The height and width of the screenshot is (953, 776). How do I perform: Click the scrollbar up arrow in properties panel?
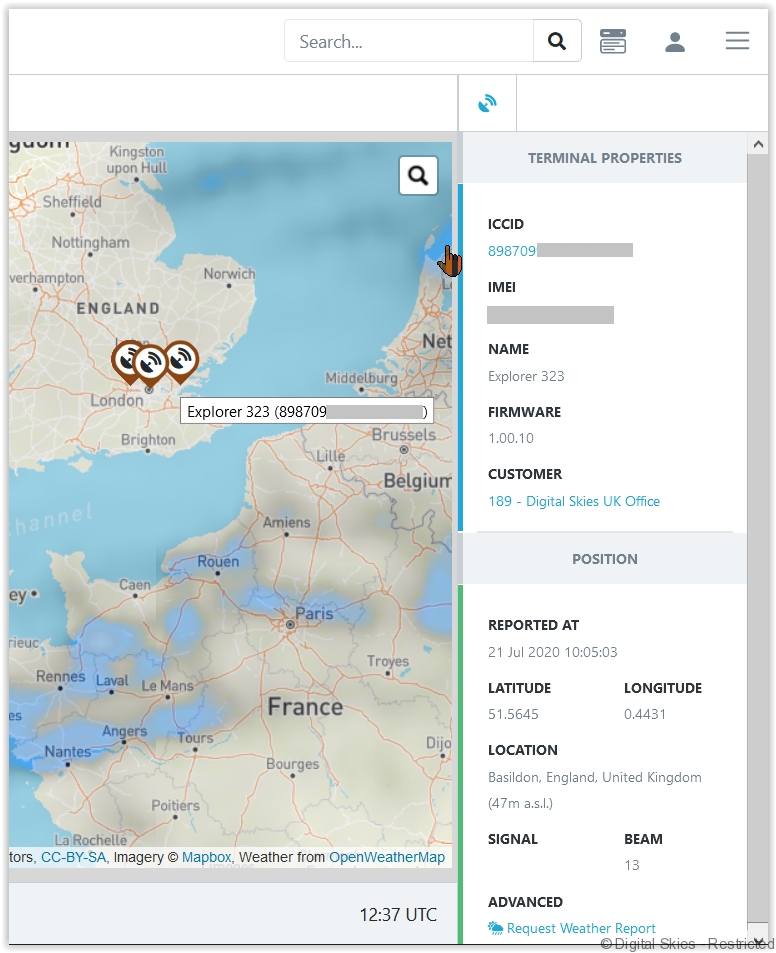tap(757, 145)
